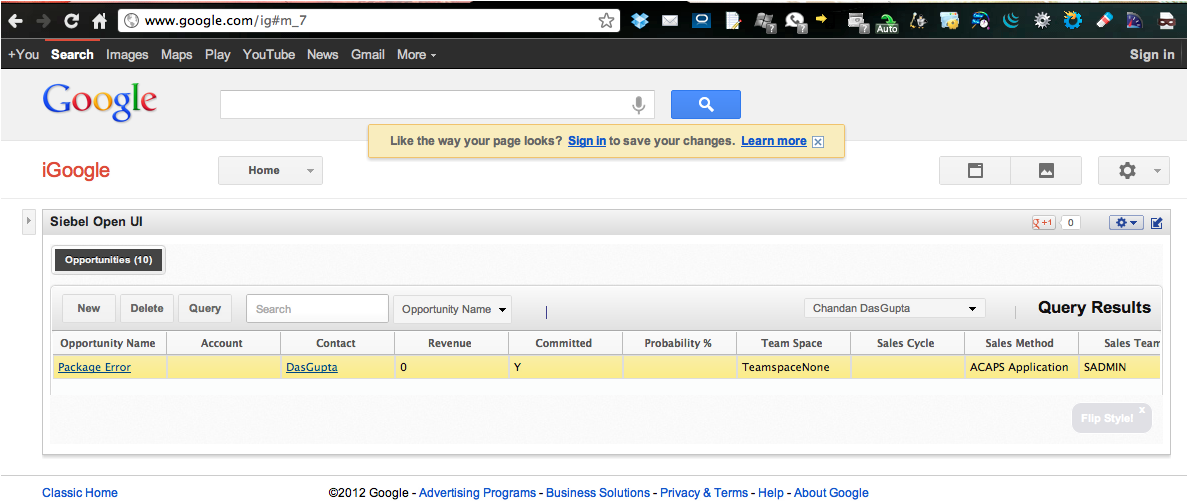
Task: Open the browser home page icon
Action: click(x=99, y=21)
